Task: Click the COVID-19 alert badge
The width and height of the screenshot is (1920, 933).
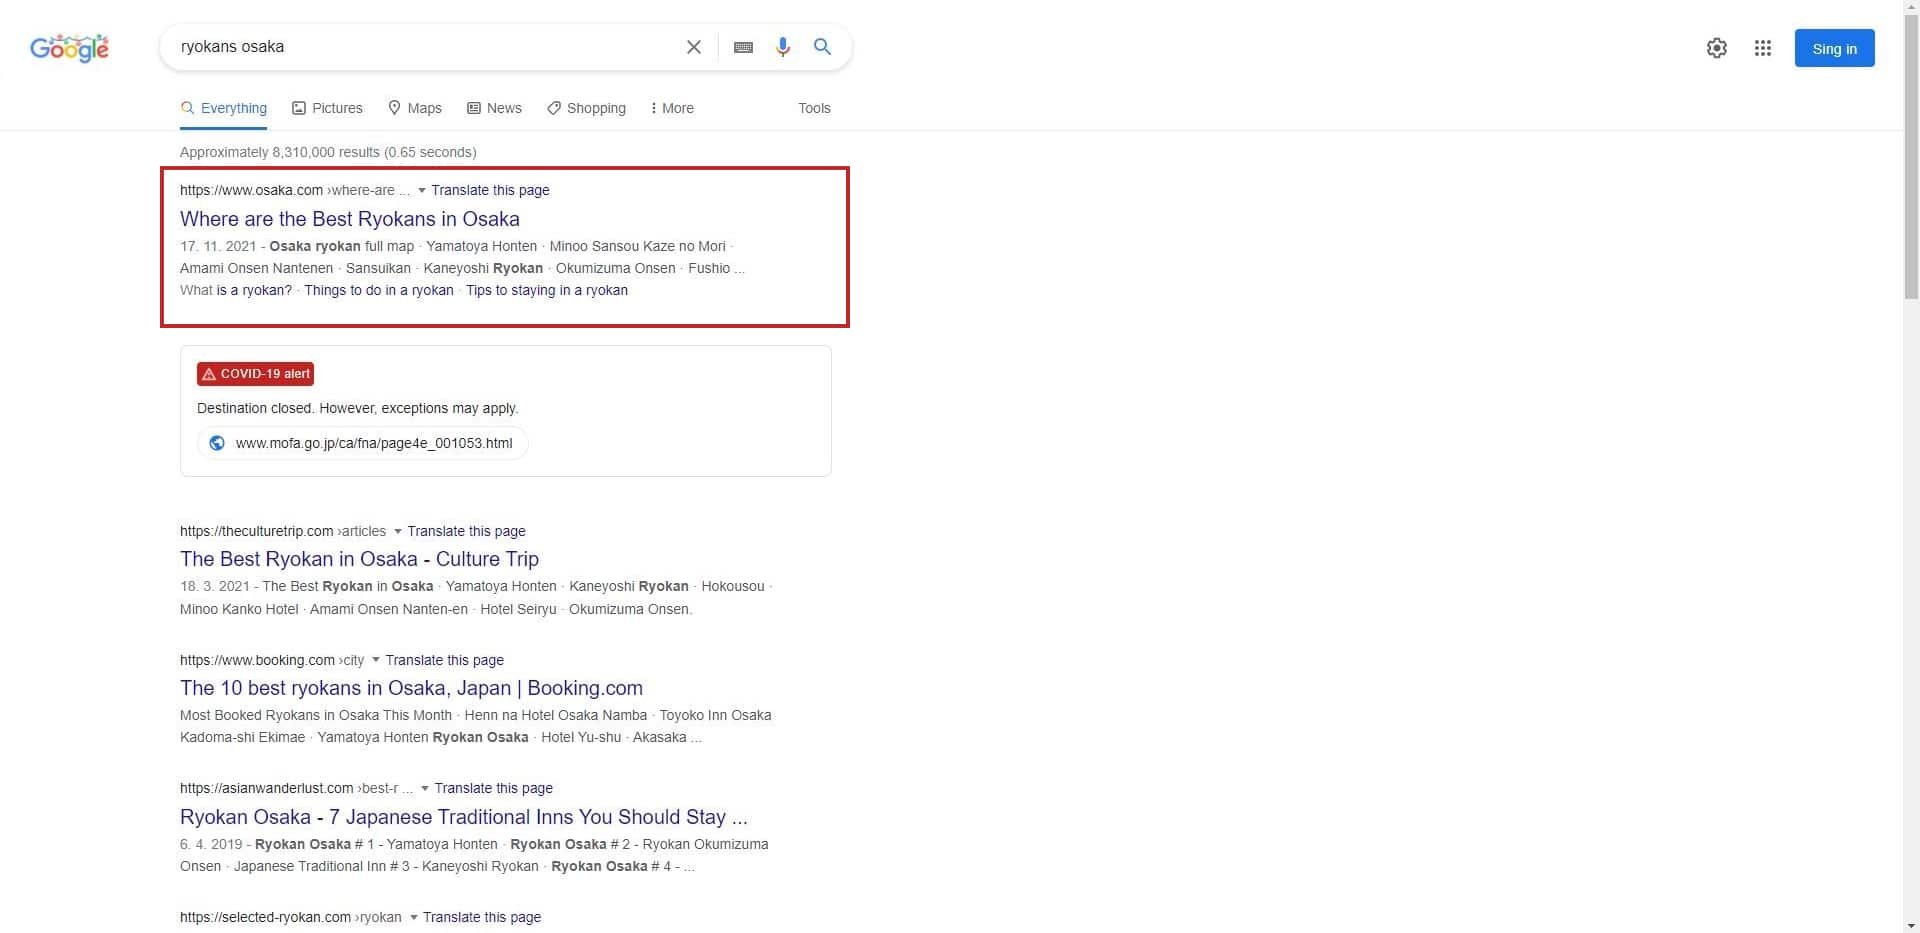Action: tap(255, 374)
